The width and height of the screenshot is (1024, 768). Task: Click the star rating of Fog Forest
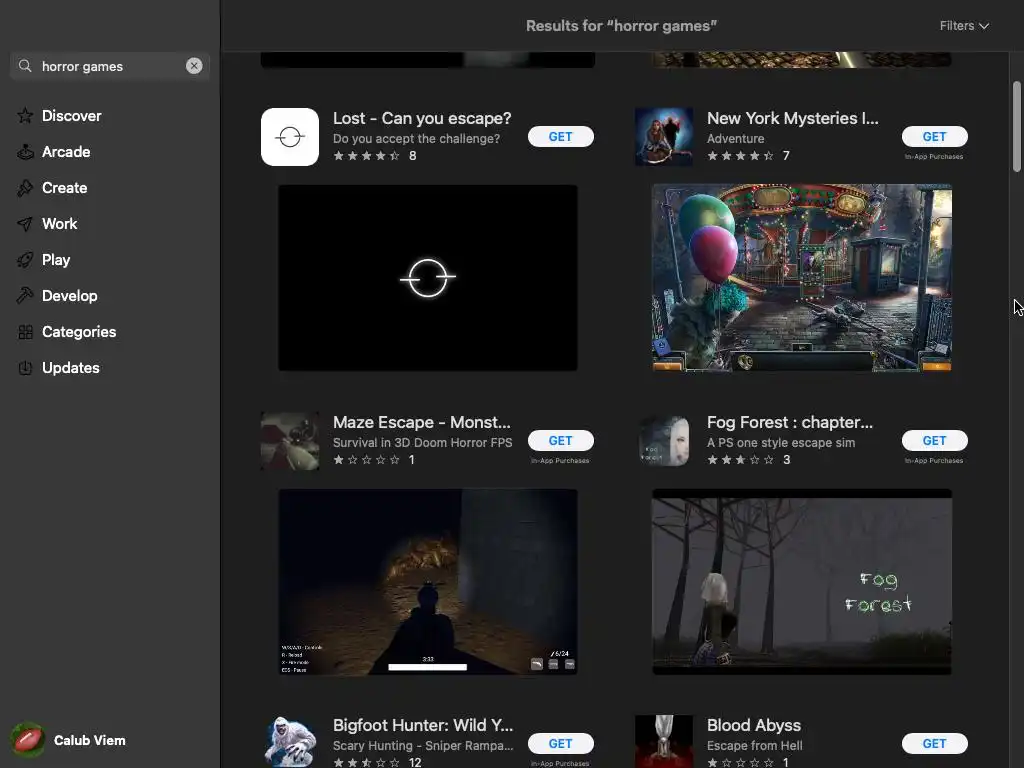coord(741,460)
